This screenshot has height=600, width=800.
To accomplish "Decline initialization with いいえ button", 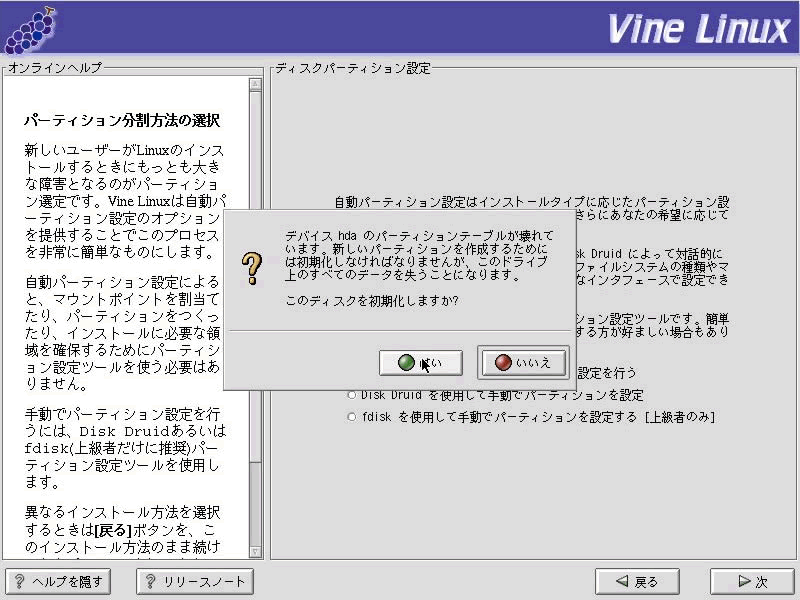I will 523,363.
